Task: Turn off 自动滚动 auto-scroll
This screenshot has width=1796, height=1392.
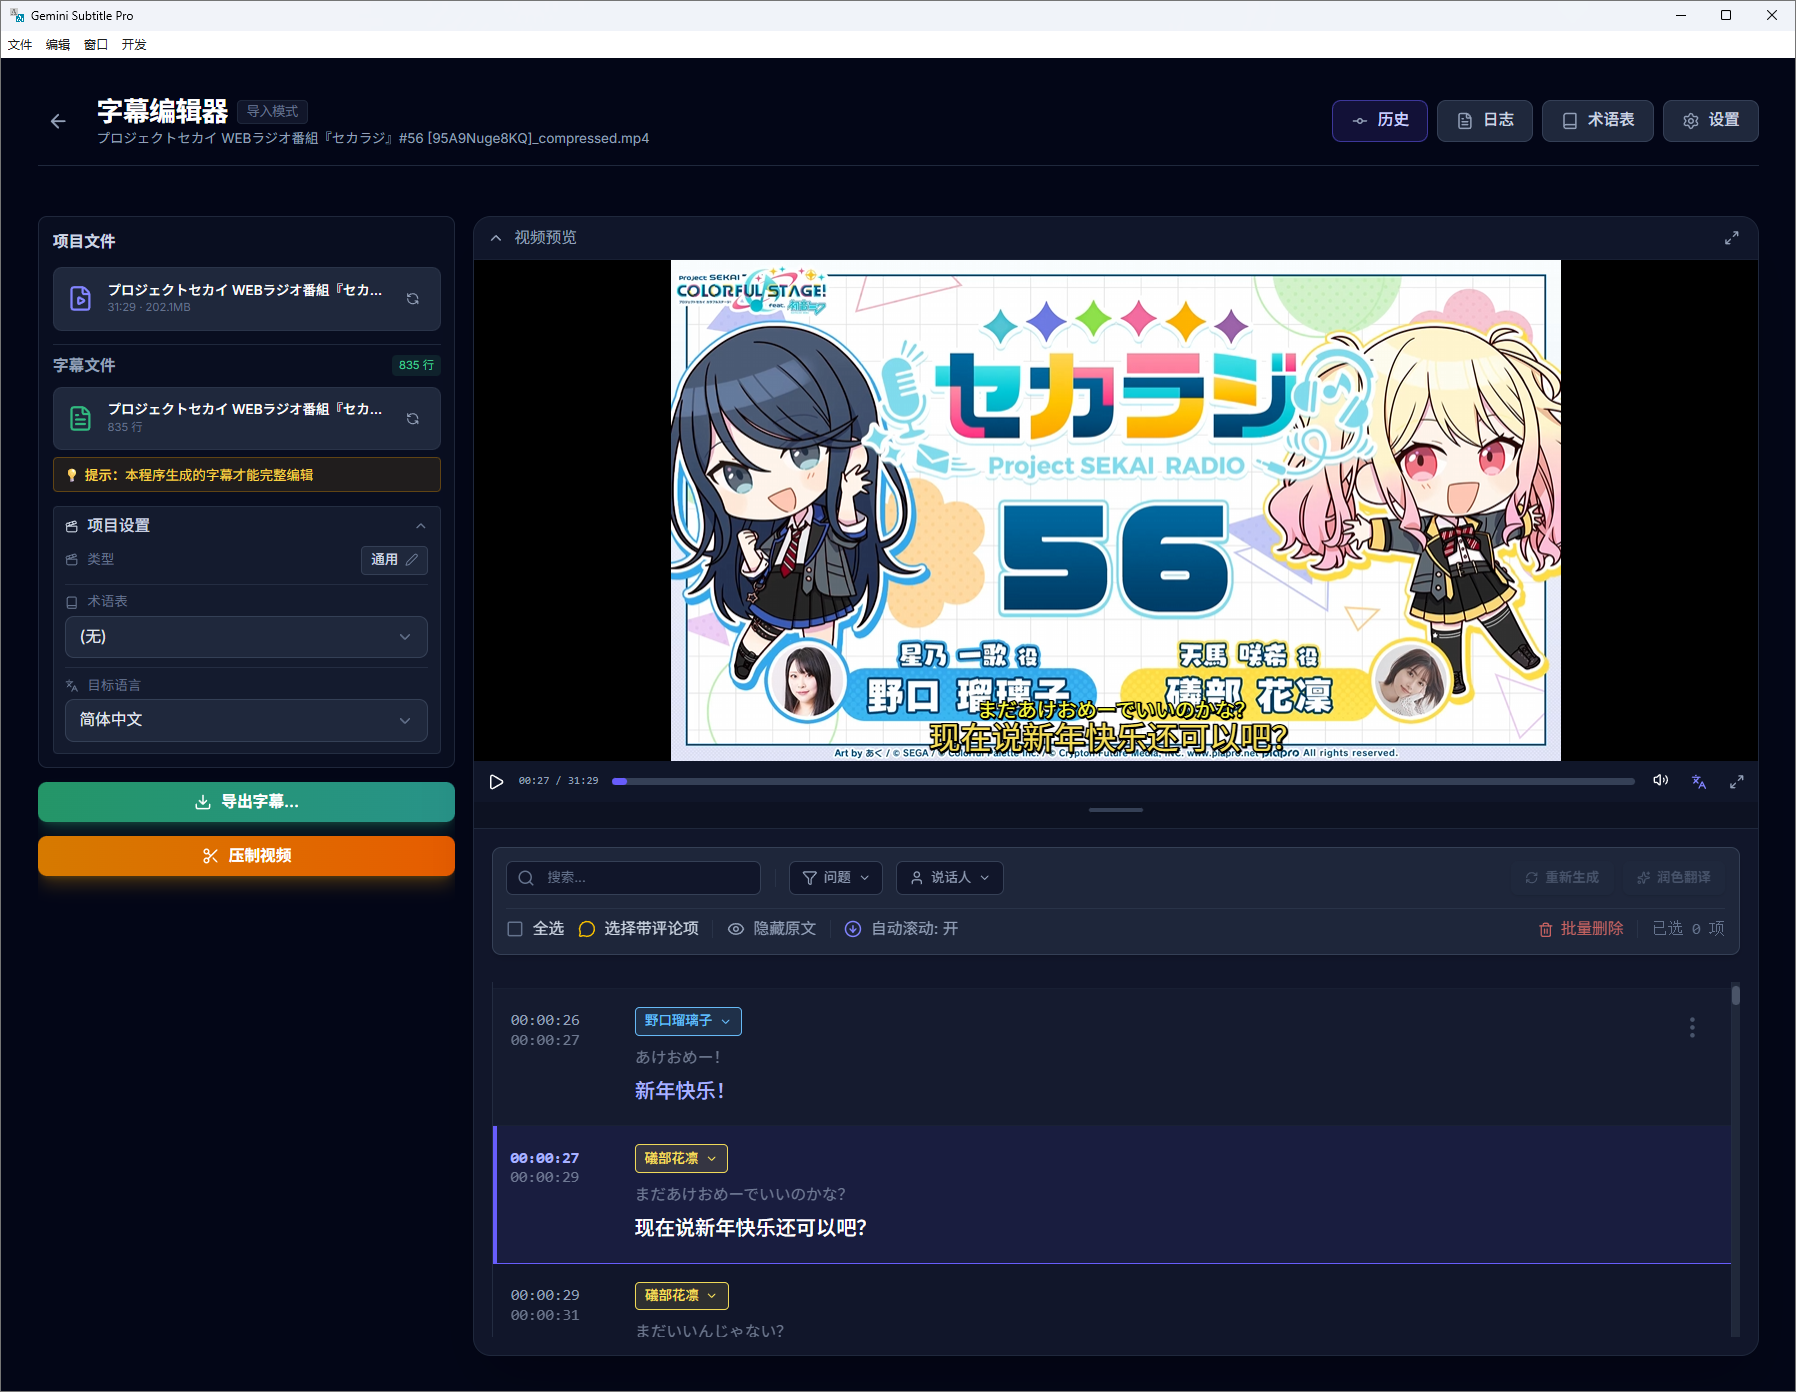Action: 900,928
